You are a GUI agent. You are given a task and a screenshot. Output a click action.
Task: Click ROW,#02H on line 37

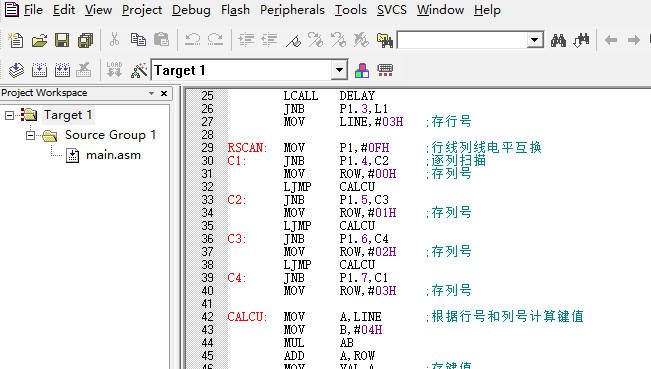pos(368,252)
